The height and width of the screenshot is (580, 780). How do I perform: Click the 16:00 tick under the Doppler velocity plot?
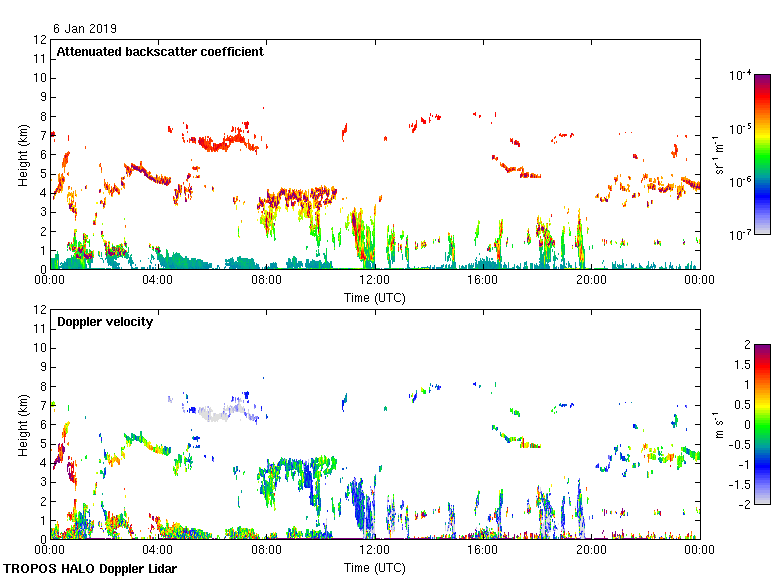(x=483, y=550)
